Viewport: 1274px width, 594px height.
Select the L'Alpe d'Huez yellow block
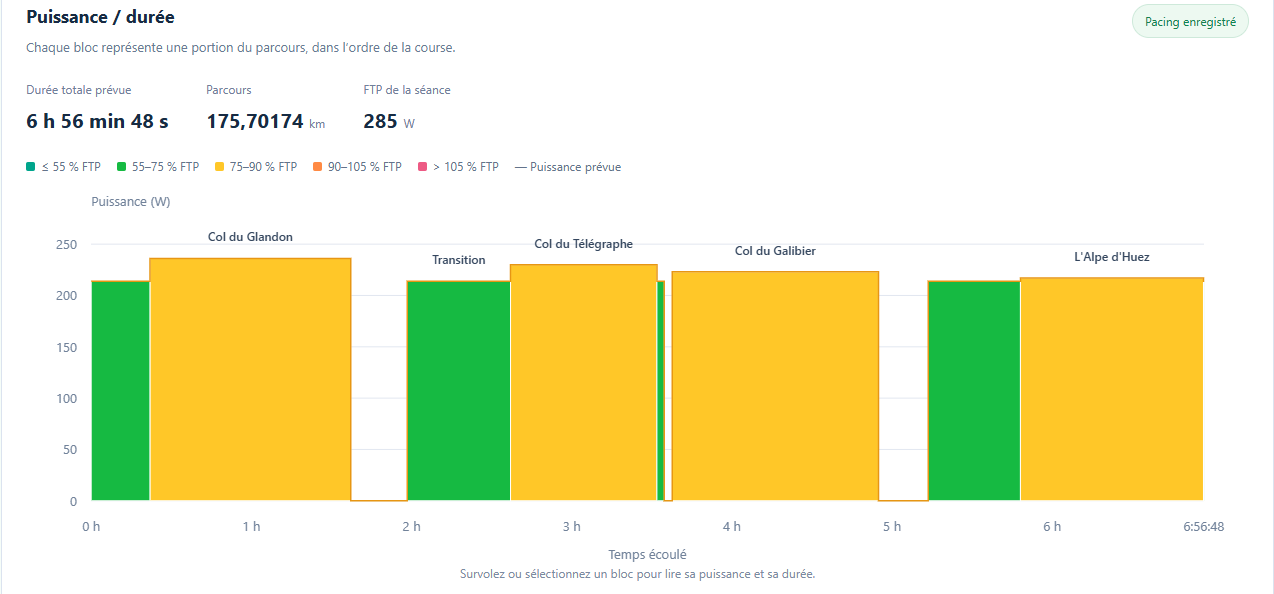click(x=1111, y=389)
